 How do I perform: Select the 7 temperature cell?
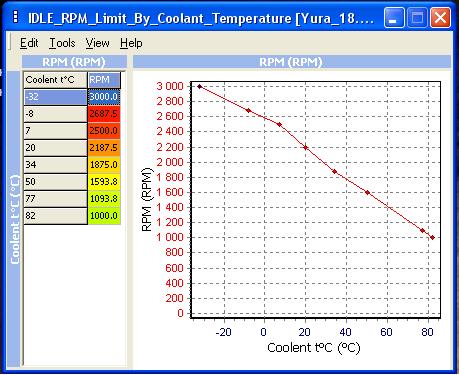[x=55, y=131]
